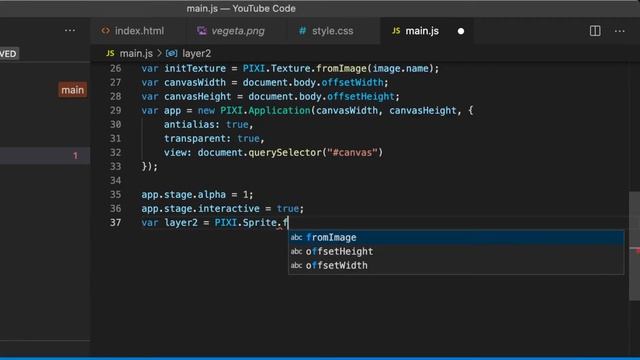640x360 pixels.
Task: Click the JS icon on main.js tab
Action: [x=396, y=31]
